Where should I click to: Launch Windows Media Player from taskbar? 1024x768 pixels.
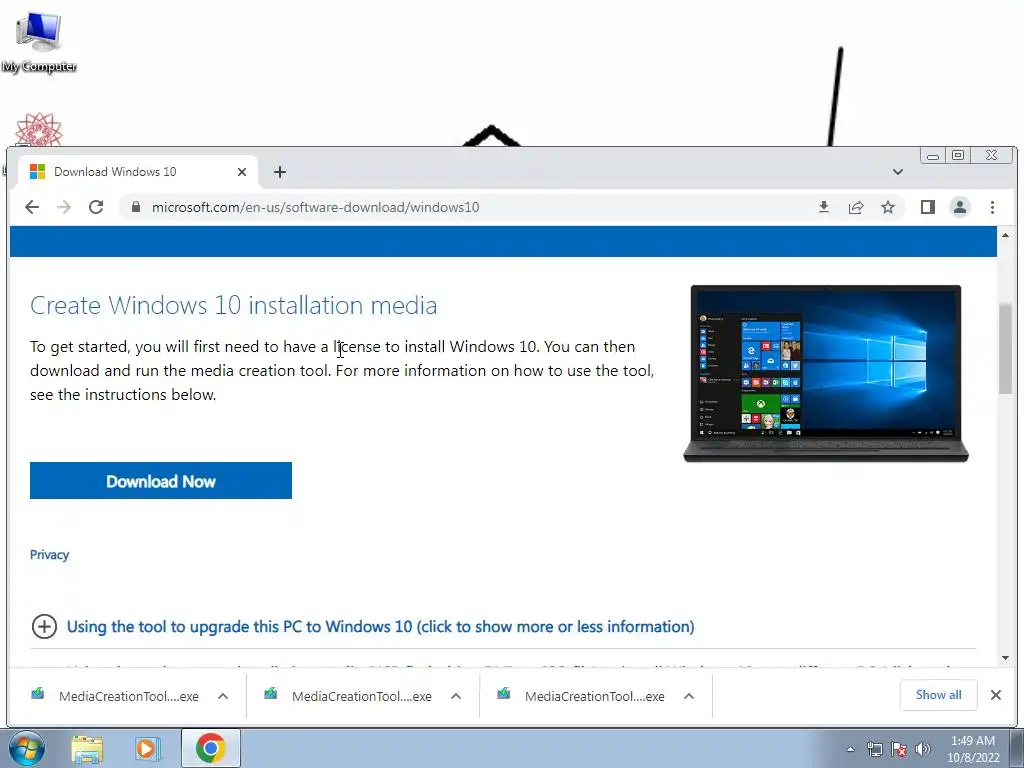pyautogui.click(x=148, y=748)
